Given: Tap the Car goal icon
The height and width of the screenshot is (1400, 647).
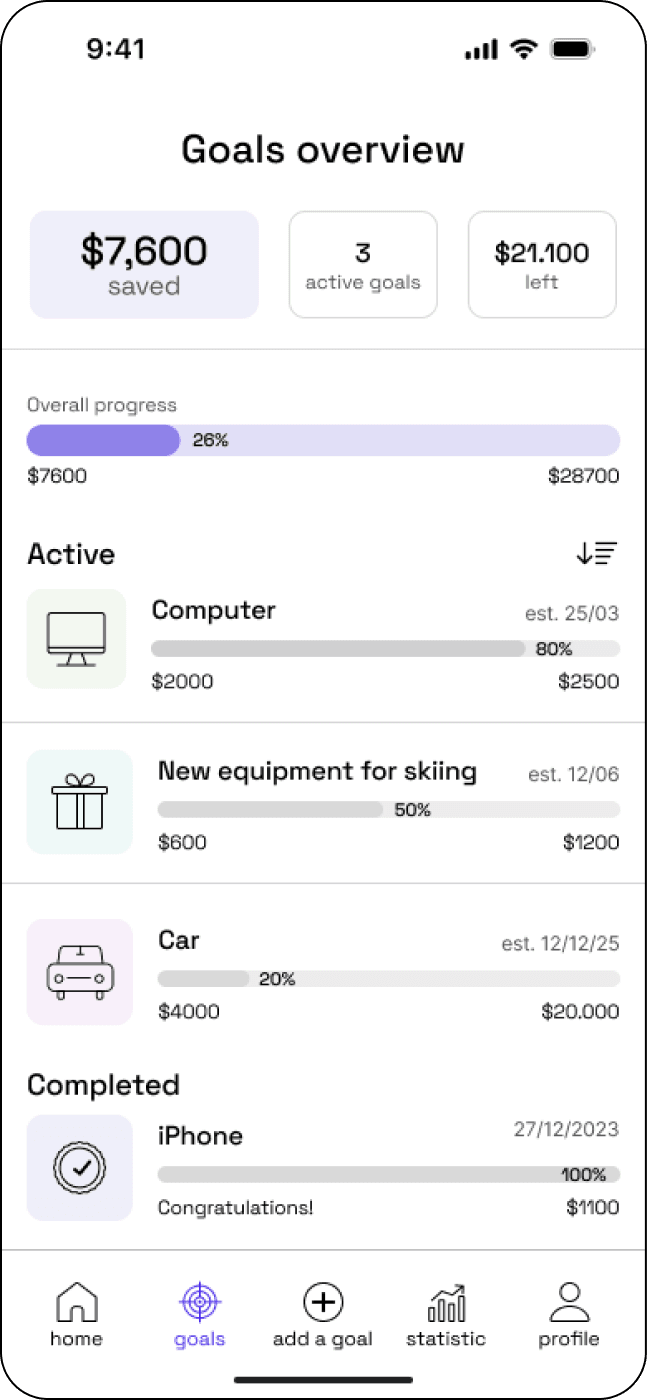Looking at the screenshot, I should pyautogui.click(x=79, y=972).
